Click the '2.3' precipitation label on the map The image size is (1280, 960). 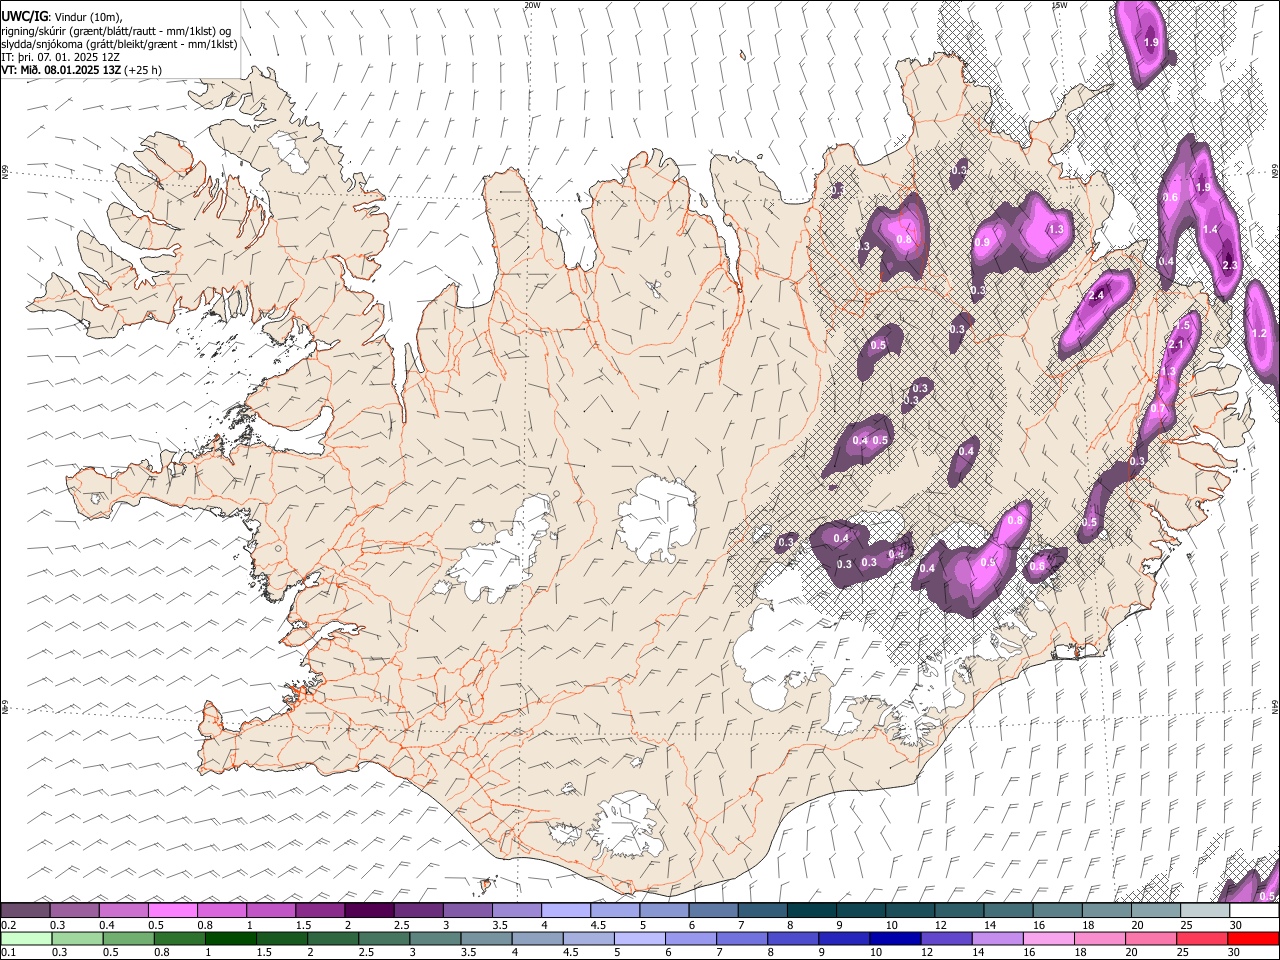[x=1230, y=265]
